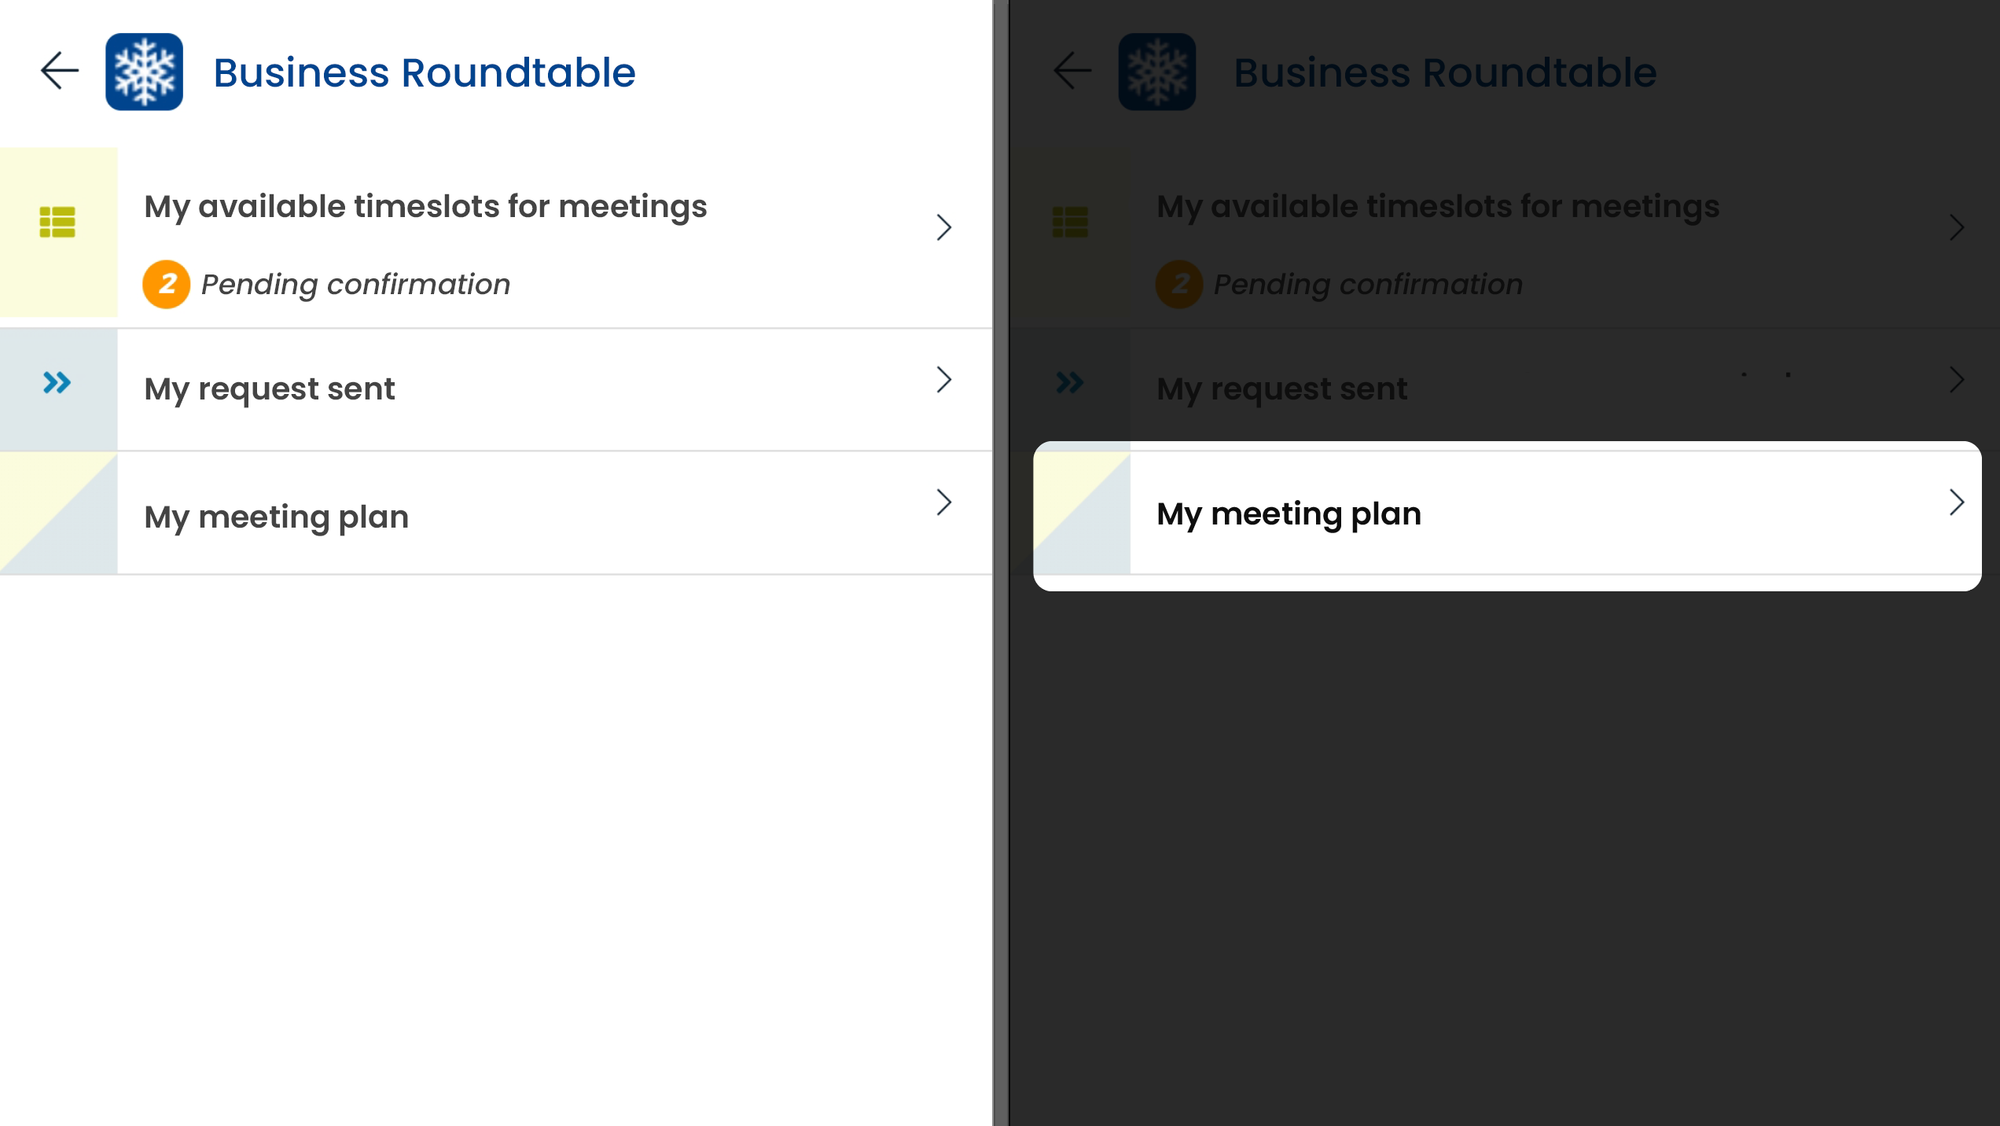Click the dimmed snowflake logo in right panel
Screen dimensions: 2000x1126
tap(1157, 72)
